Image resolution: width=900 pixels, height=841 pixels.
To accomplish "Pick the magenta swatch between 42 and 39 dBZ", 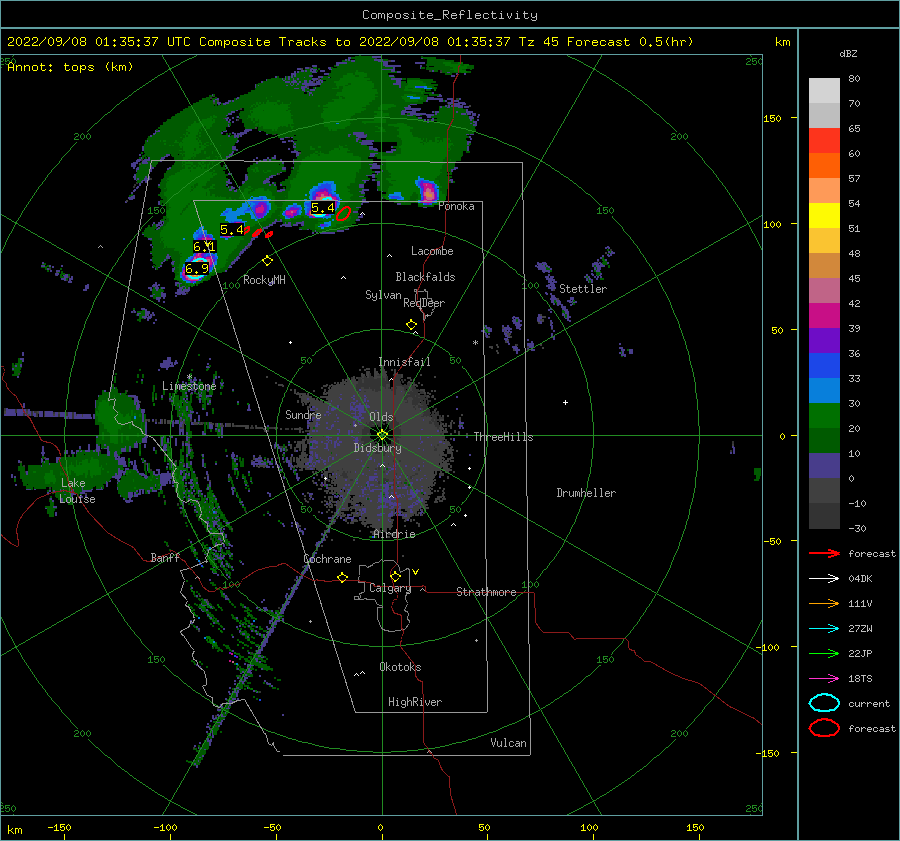I will 824,316.
